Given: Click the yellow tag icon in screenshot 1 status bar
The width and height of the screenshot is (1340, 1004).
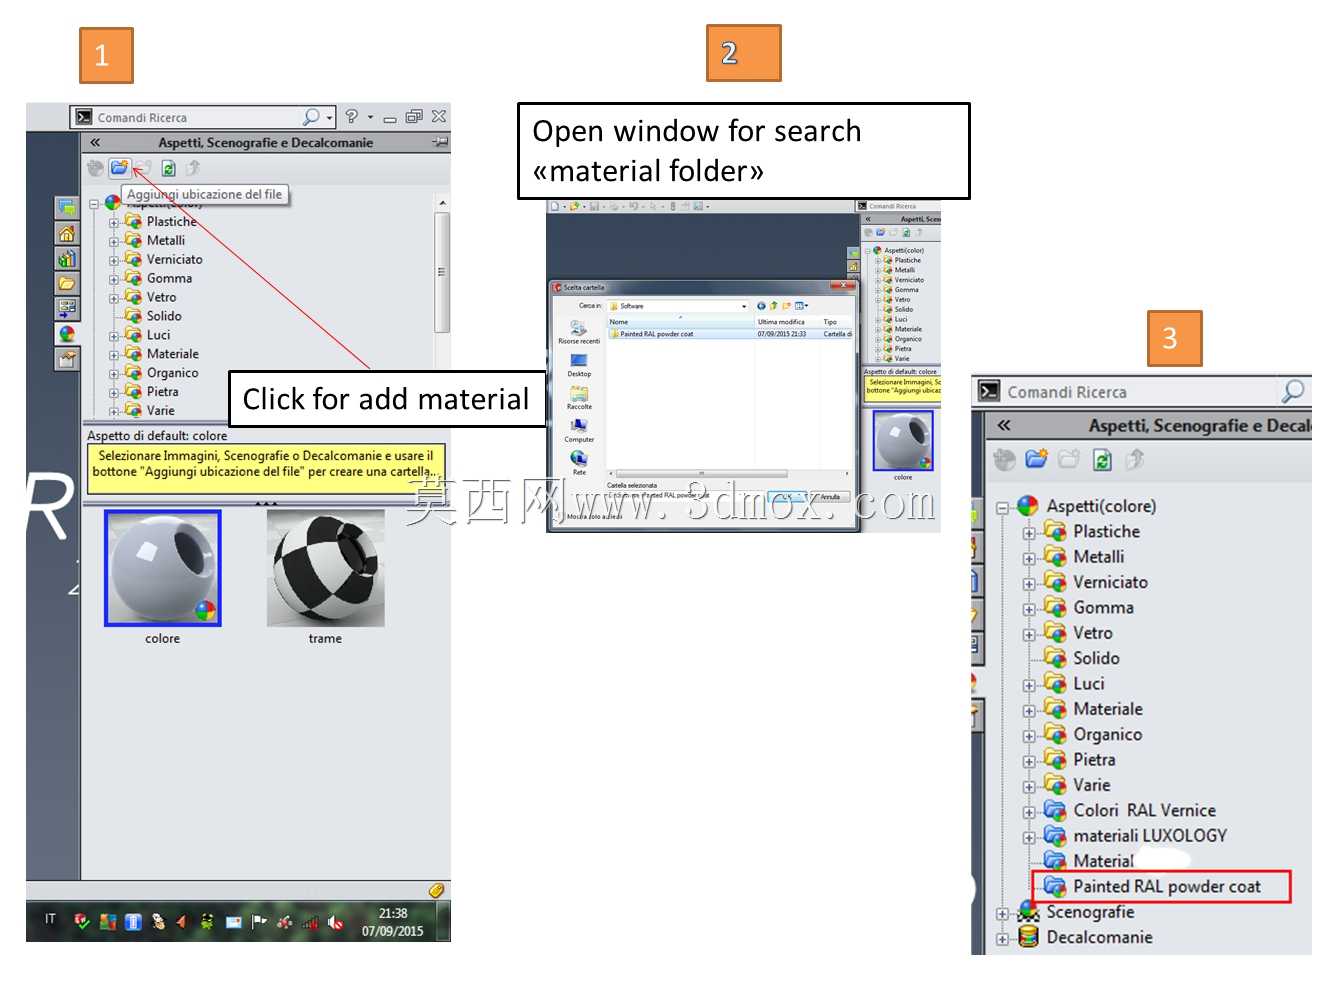Looking at the screenshot, I should (436, 890).
